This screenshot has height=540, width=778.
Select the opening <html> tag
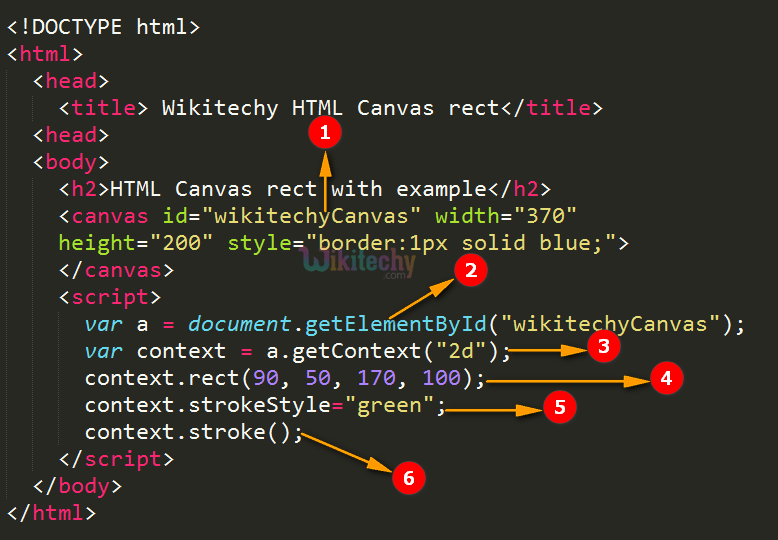tap(45, 54)
